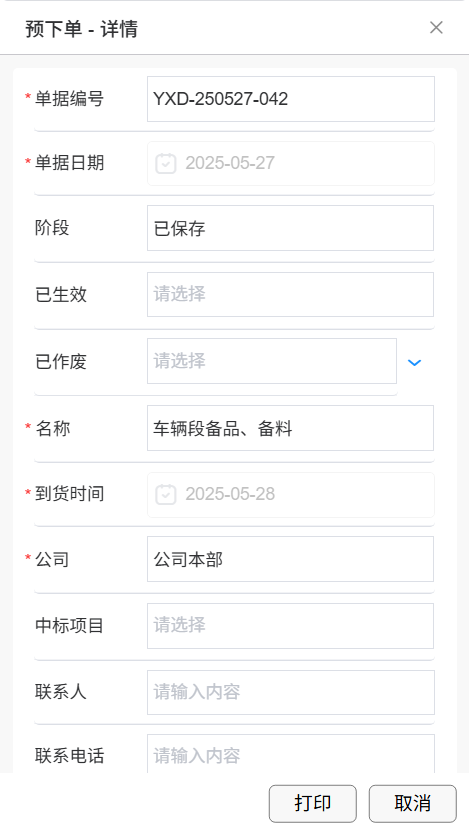The image size is (469, 834).
Task: Focus the 单据编号 input field
Action: tap(291, 99)
